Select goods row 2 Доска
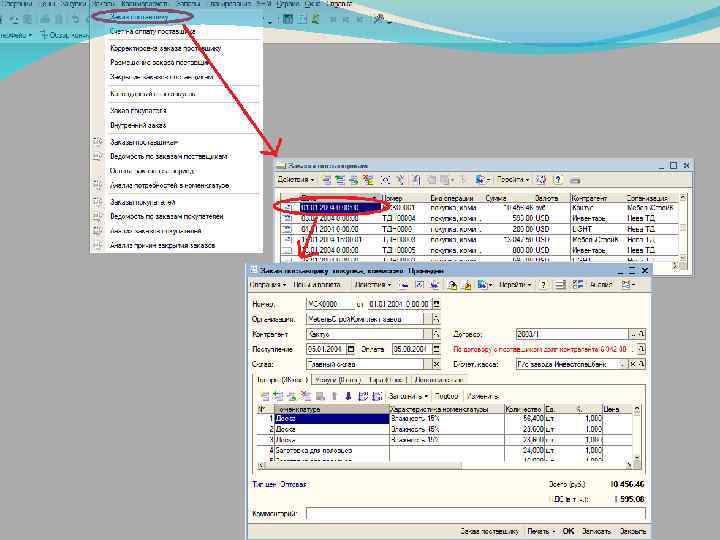 [x=445, y=429]
